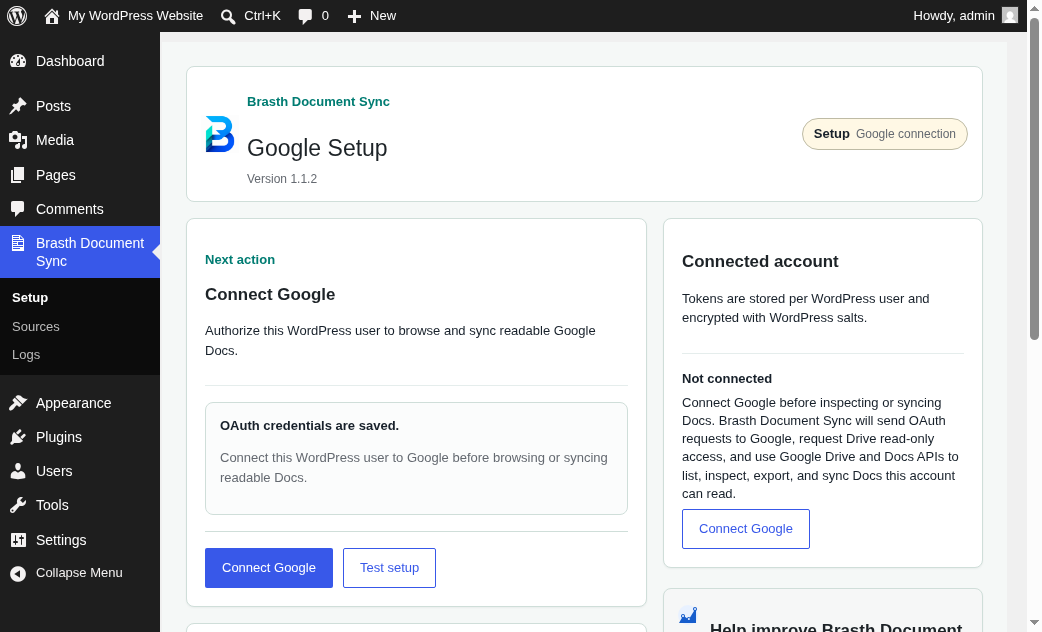Click the chart icon in Help improve card
1042x632 pixels.
[688, 615]
